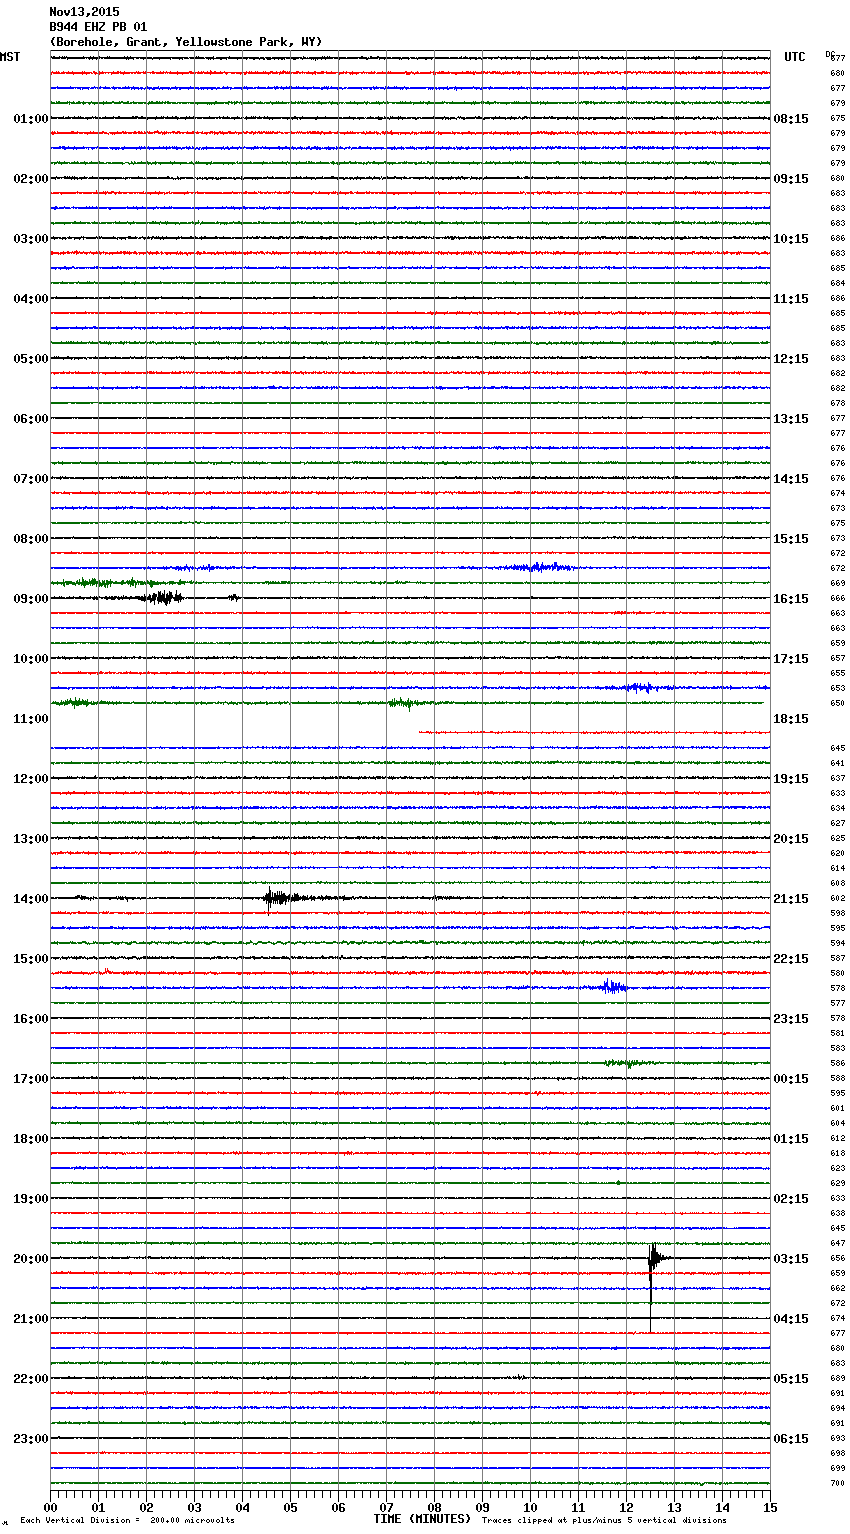Click the UTC timezone label
The height and width of the screenshot is (1534, 850).
[795, 57]
